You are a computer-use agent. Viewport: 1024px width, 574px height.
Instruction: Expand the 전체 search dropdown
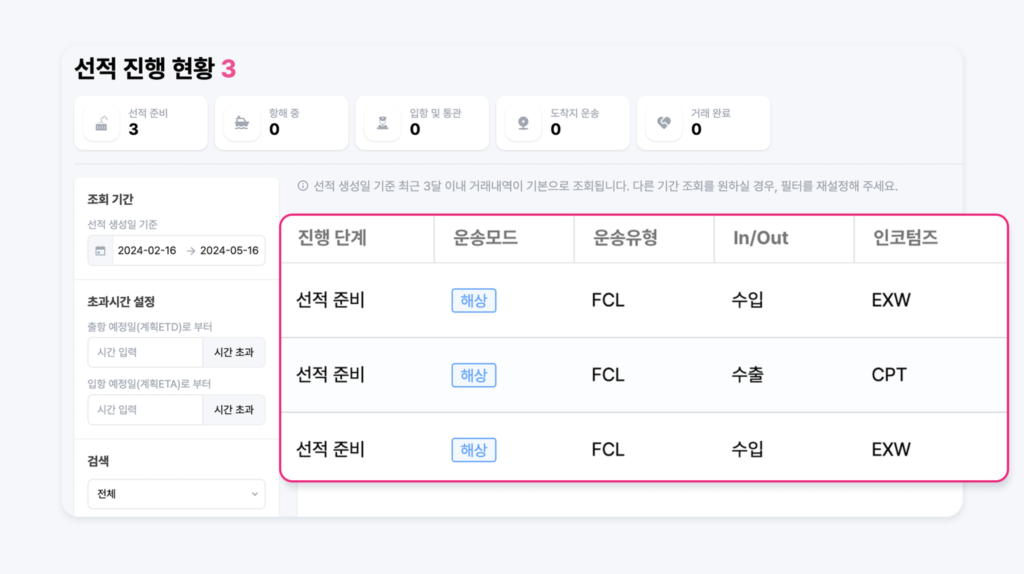(x=176, y=494)
